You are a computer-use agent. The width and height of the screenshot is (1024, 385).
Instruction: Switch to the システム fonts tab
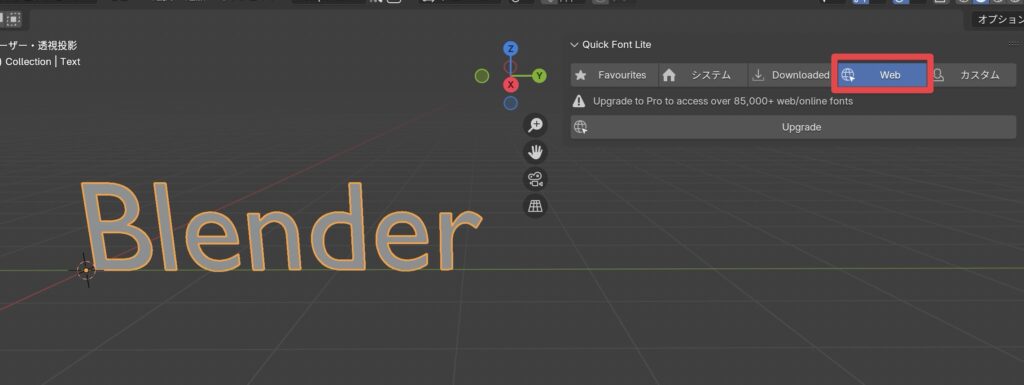(702, 75)
